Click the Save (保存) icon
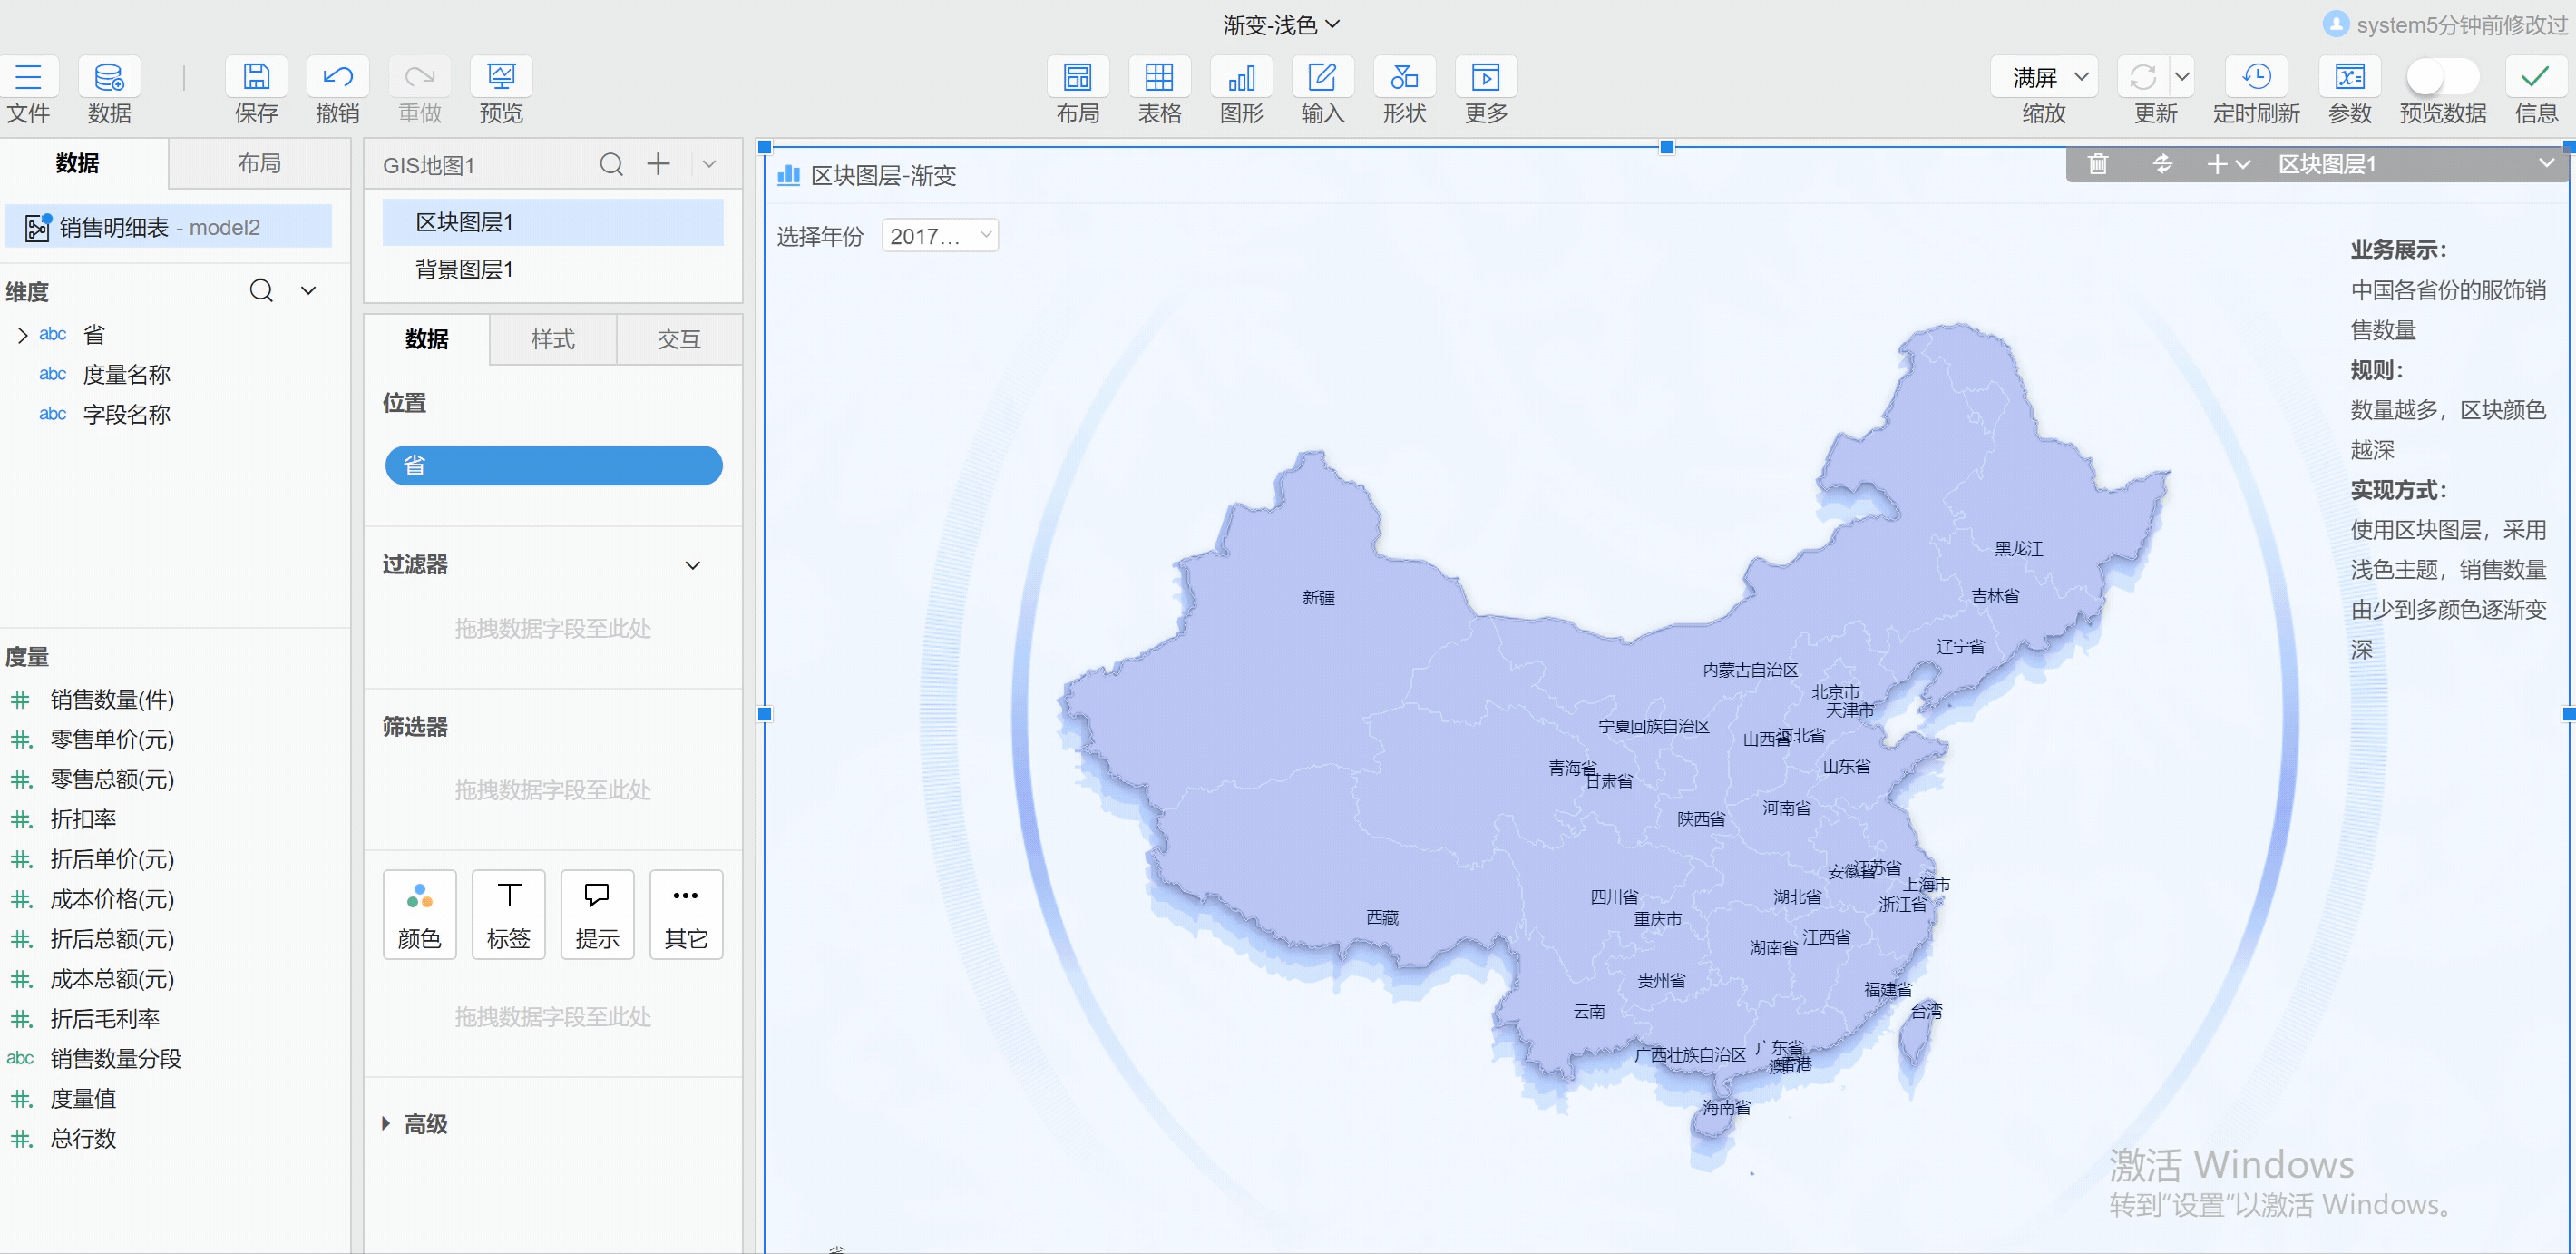Viewport: 2576px width, 1254px height. point(256,78)
